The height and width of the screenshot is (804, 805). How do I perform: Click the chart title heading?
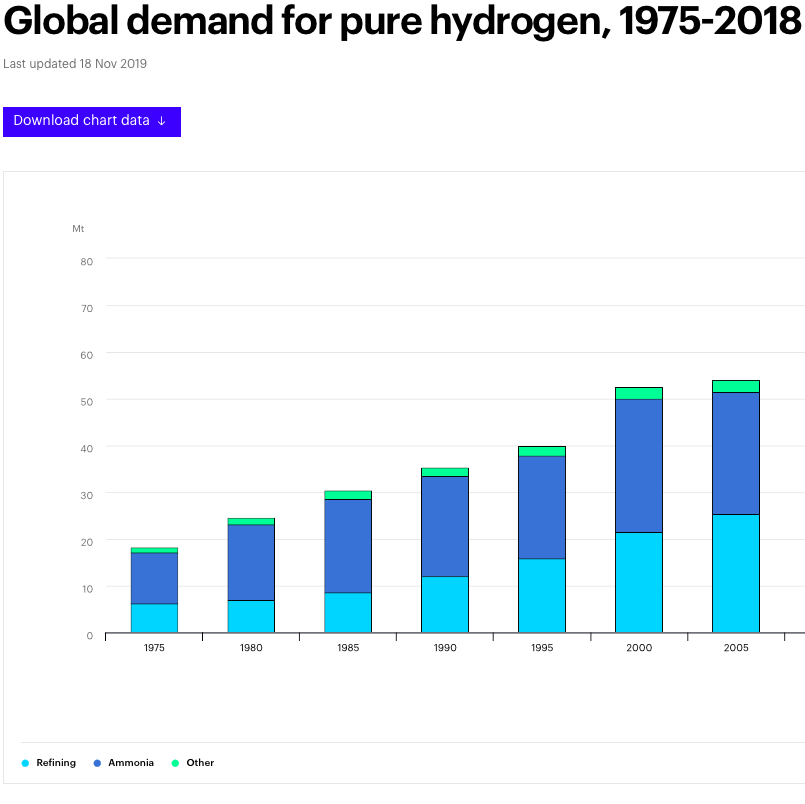pyautogui.click(x=400, y=22)
